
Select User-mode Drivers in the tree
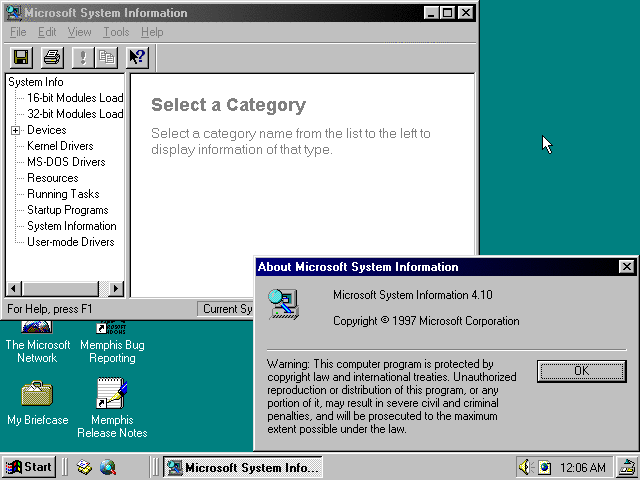pyautogui.click(x=71, y=242)
